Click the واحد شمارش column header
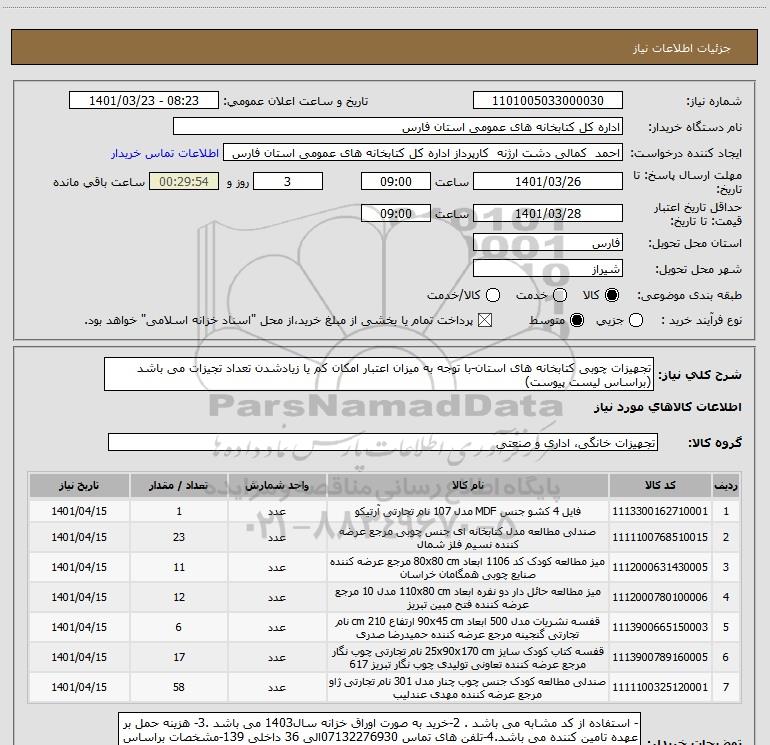 [277, 485]
